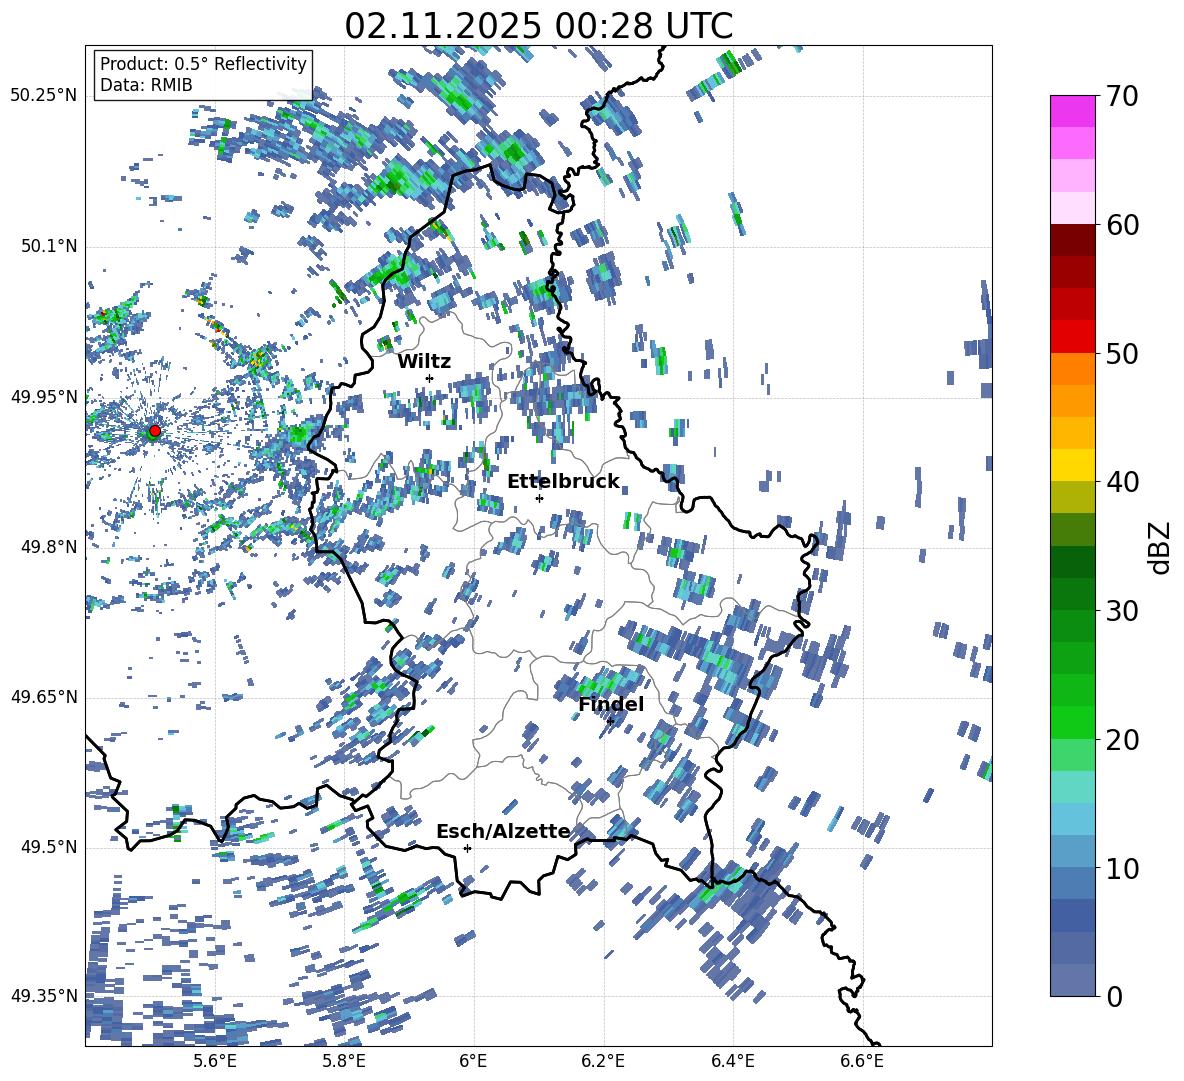Image resolution: width=1184 pixels, height=1081 pixels.
Task: Select the Ettelbruck city label
Action: coord(563,482)
